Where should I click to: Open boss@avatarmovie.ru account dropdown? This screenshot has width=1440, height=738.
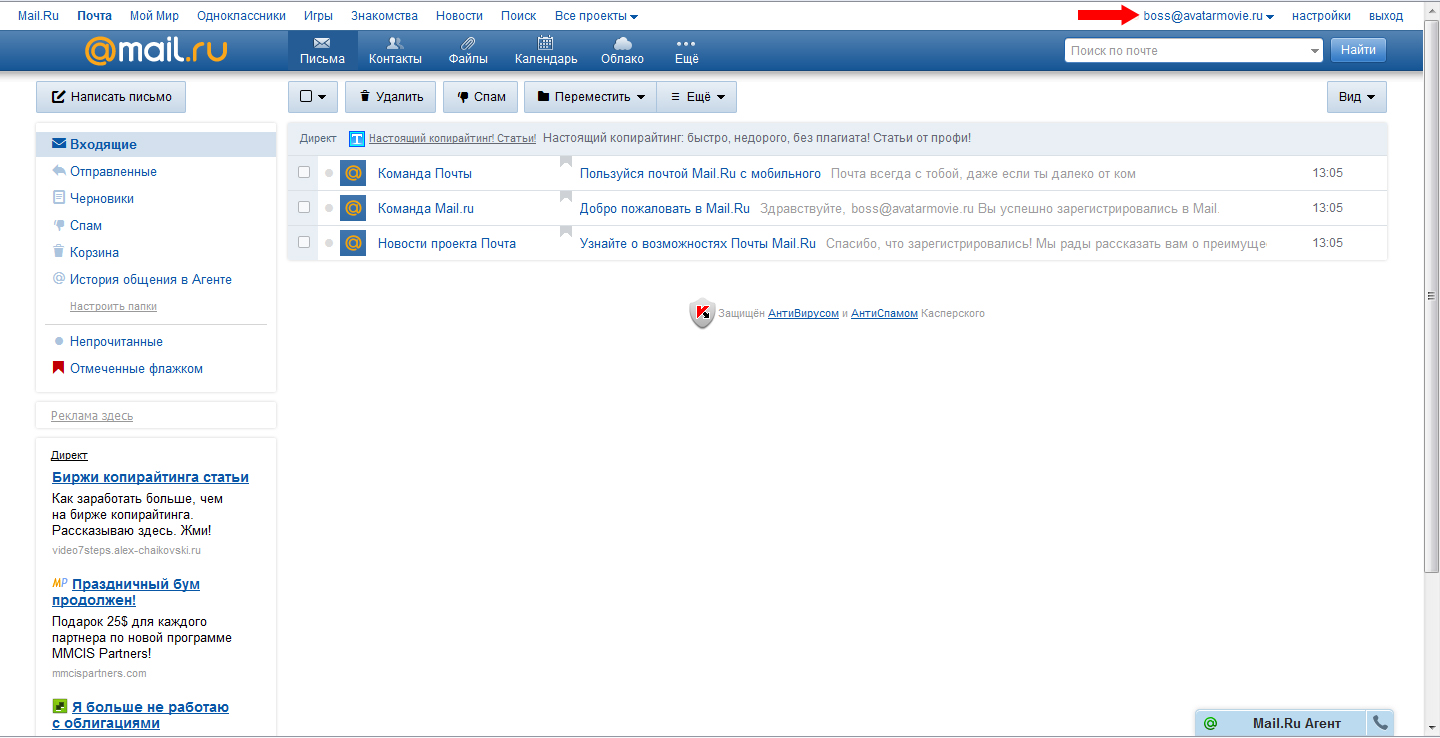1208,16
